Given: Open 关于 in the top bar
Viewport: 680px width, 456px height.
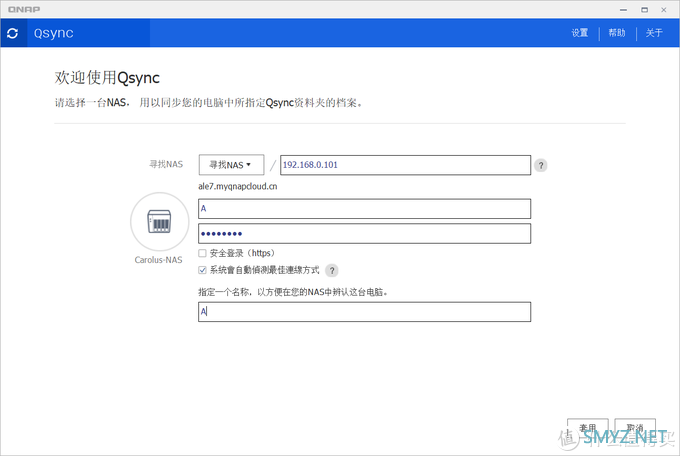Looking at the screenshot, I should [654, 33].
